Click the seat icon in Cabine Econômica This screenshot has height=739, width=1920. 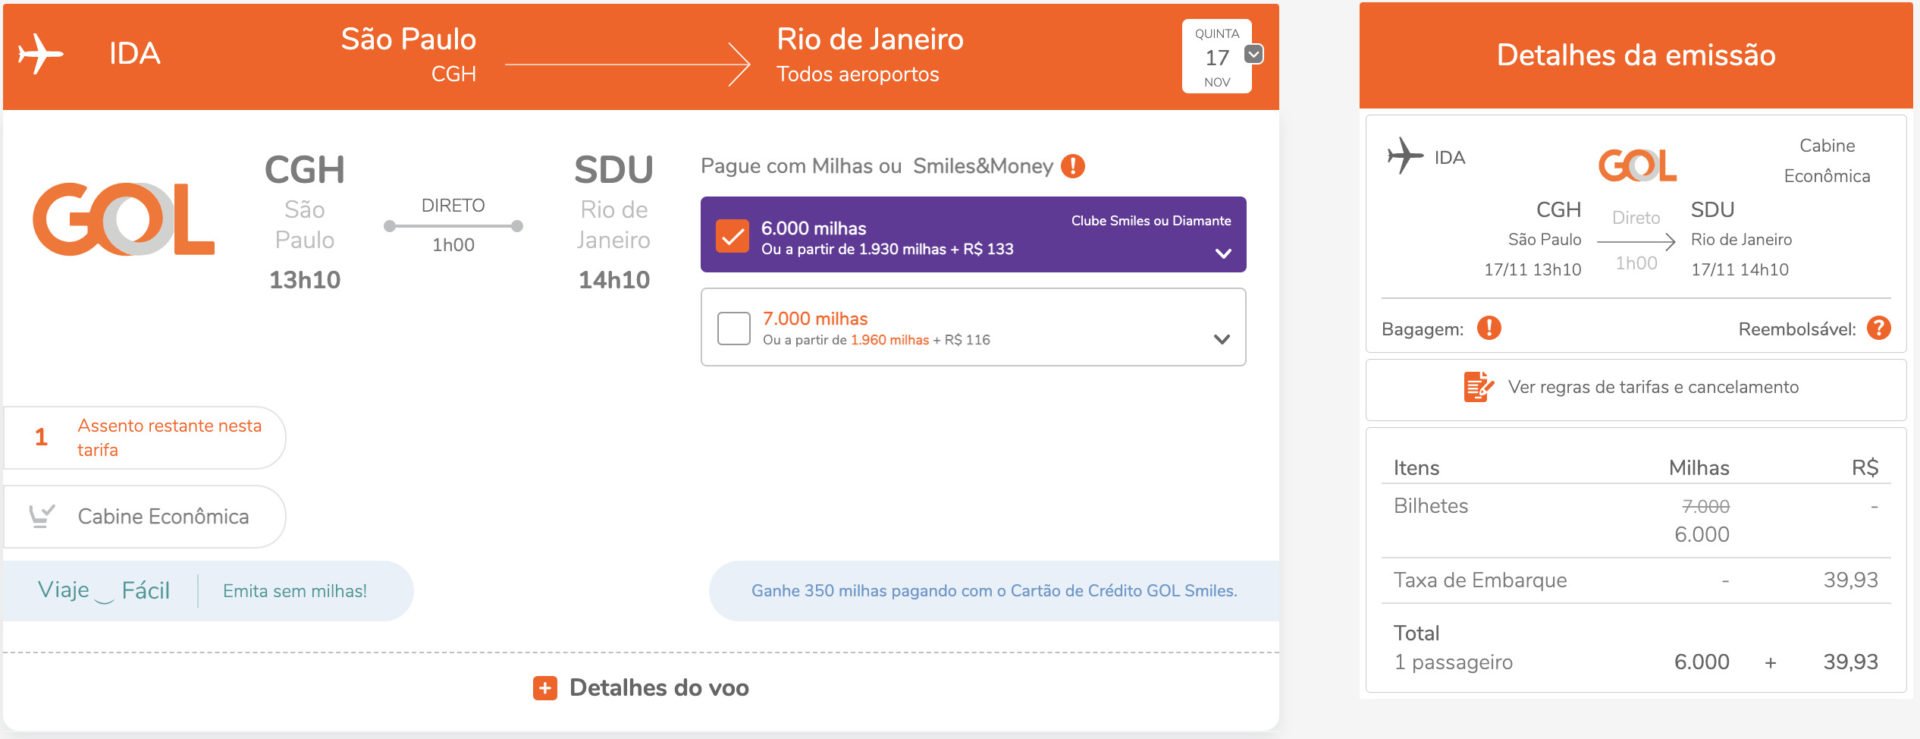pos(41,516)
